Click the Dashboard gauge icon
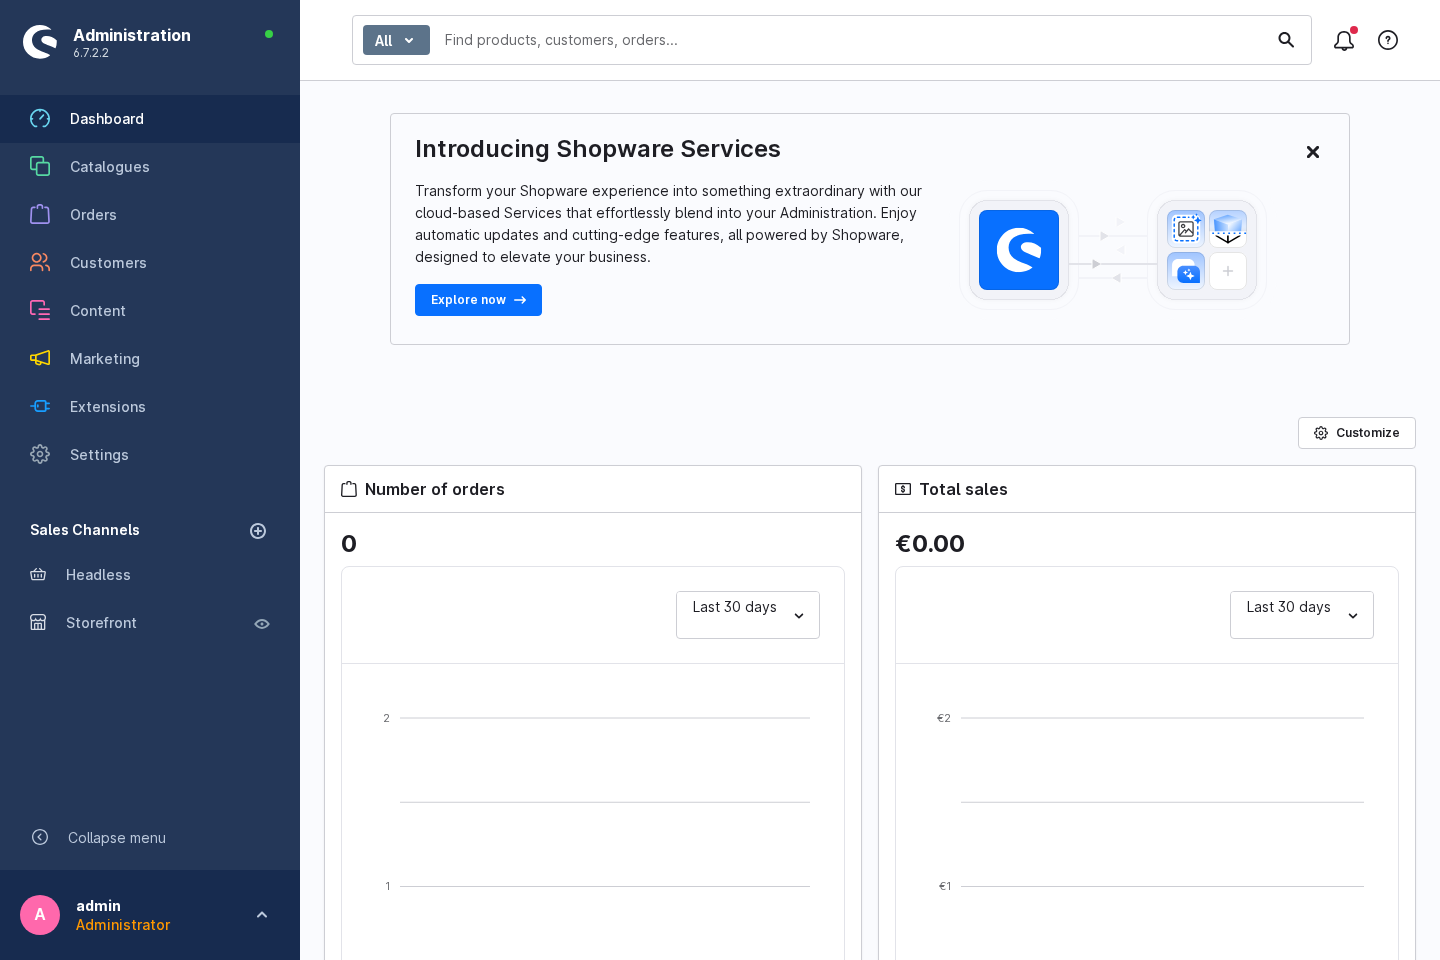 [40, 119]
